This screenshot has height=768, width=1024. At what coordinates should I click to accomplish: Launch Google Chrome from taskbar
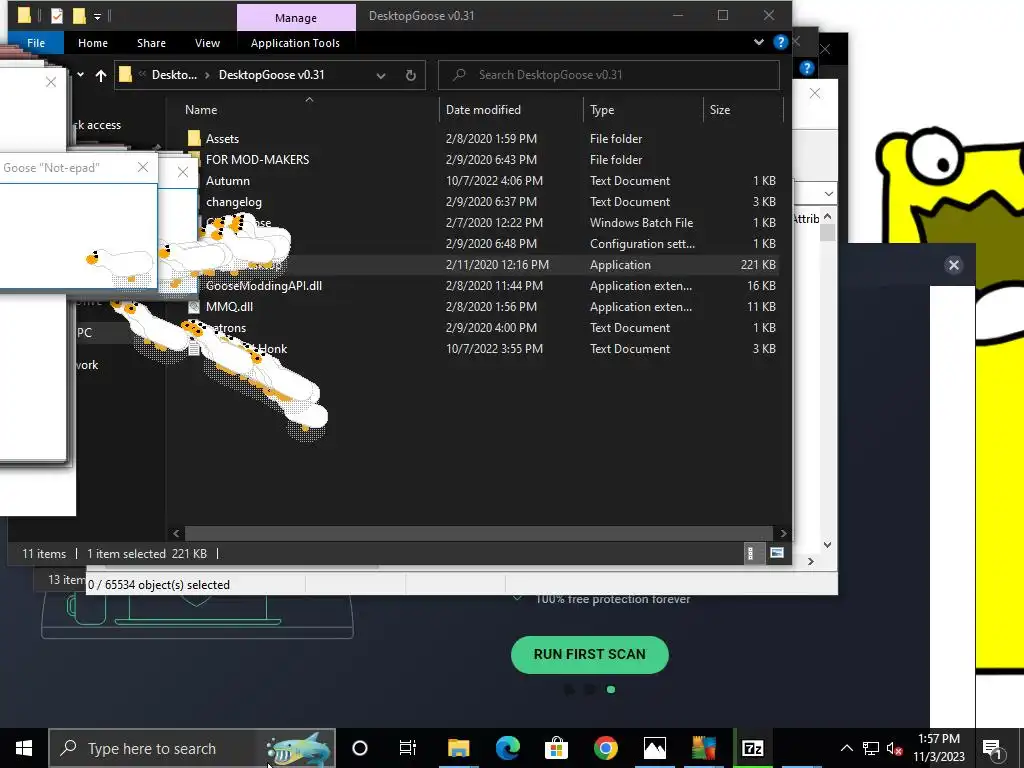(605, 748)
